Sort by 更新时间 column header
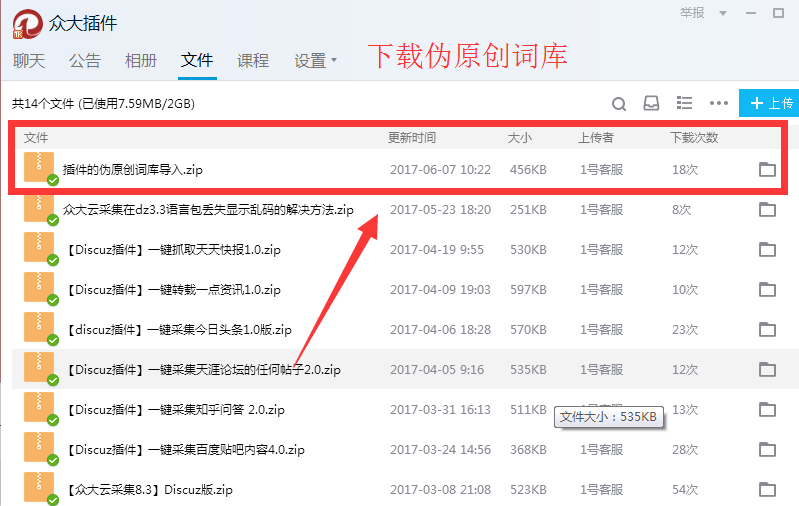The image size is (799, 506). point(412,138)
